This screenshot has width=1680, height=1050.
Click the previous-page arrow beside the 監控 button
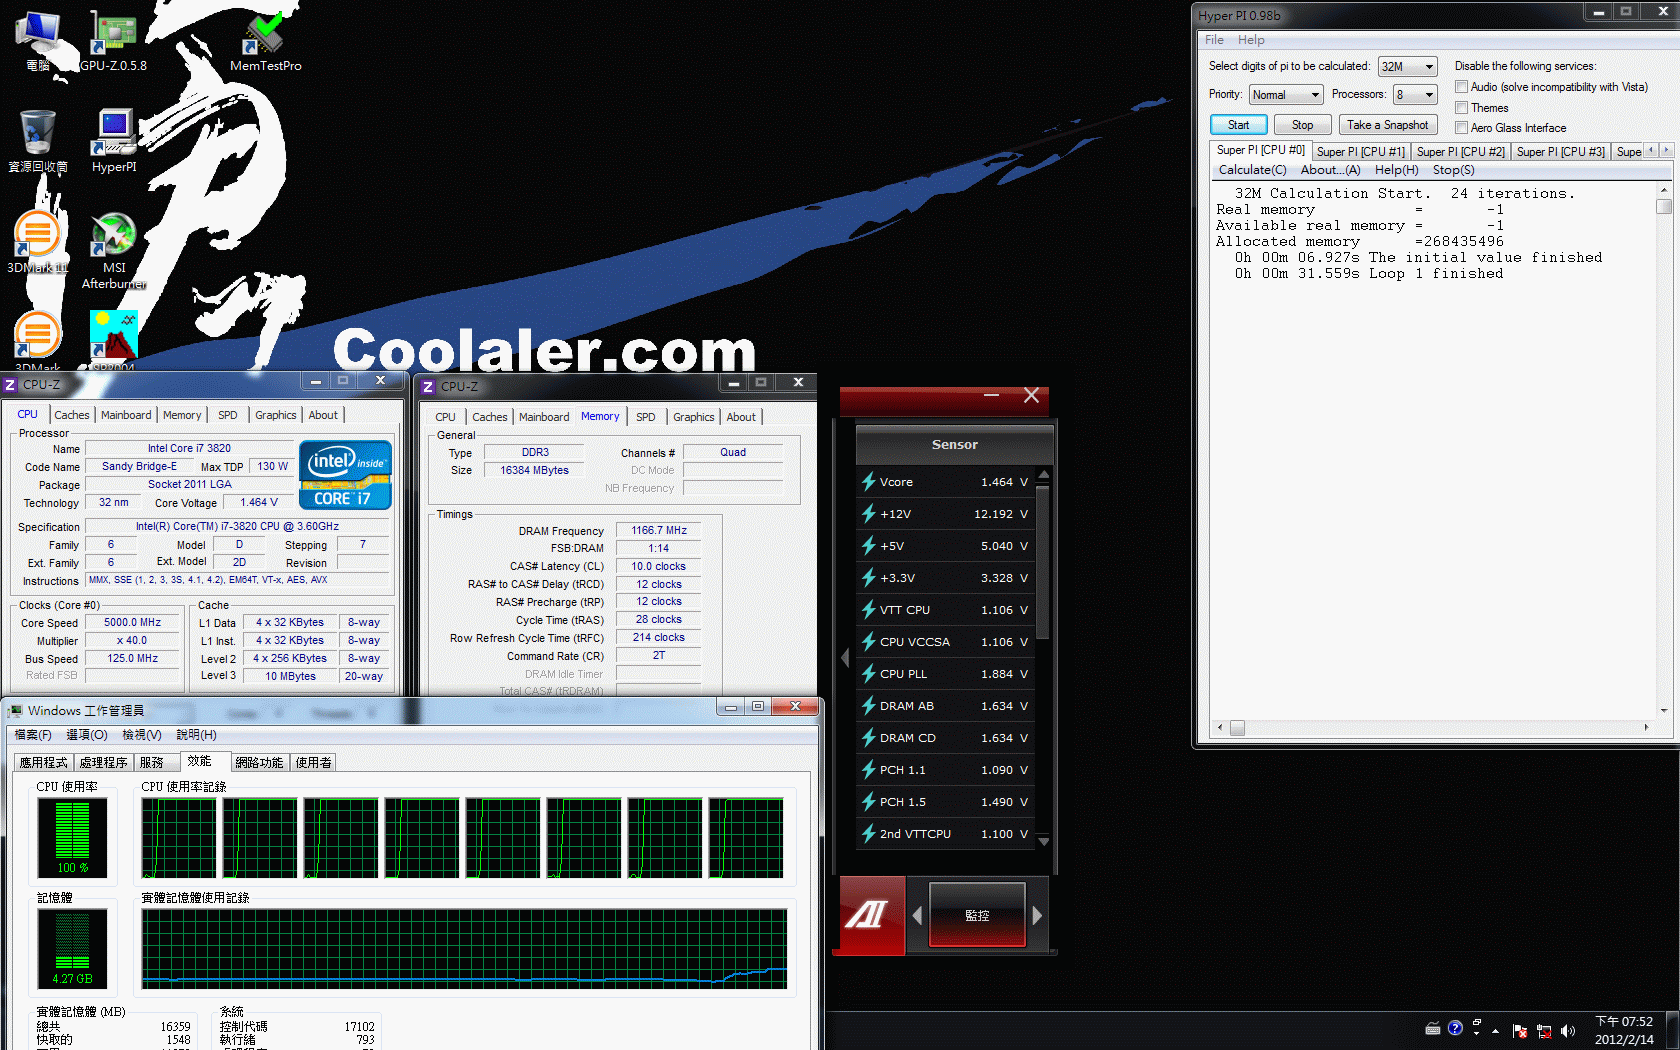tap(918, 915)
